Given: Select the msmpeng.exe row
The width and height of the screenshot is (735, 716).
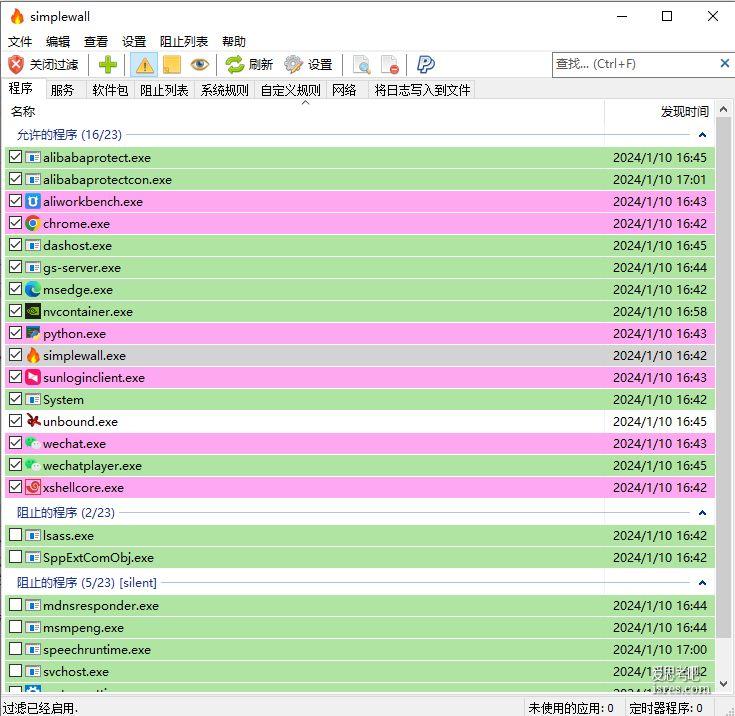Looking at the screenshot, I should pos(360,627).
